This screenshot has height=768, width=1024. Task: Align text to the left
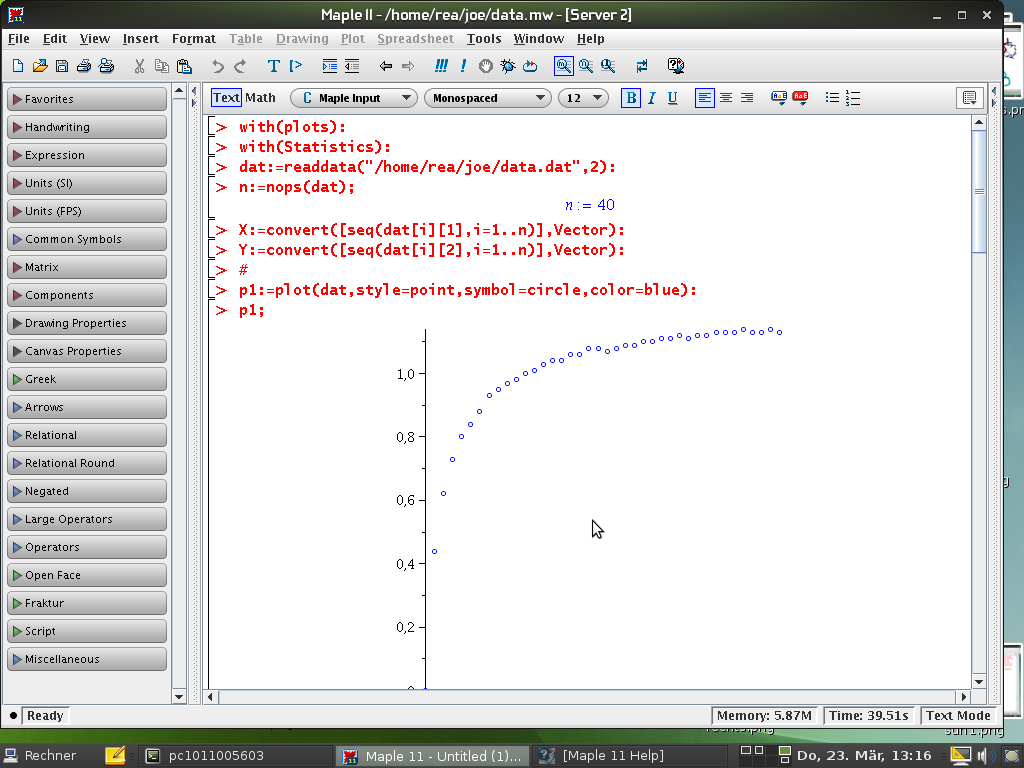click(x=705, y=98)
